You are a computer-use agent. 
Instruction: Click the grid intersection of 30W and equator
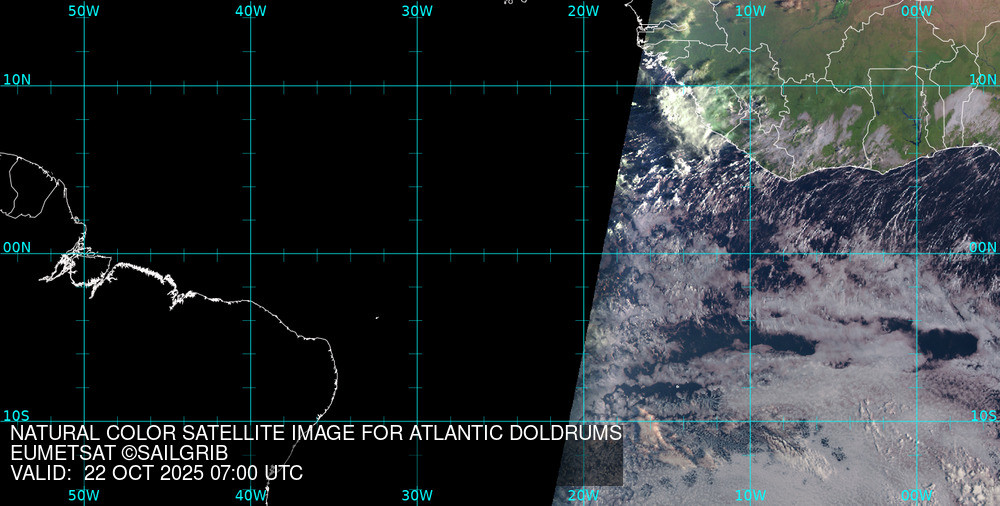click(x=417, y=253)
